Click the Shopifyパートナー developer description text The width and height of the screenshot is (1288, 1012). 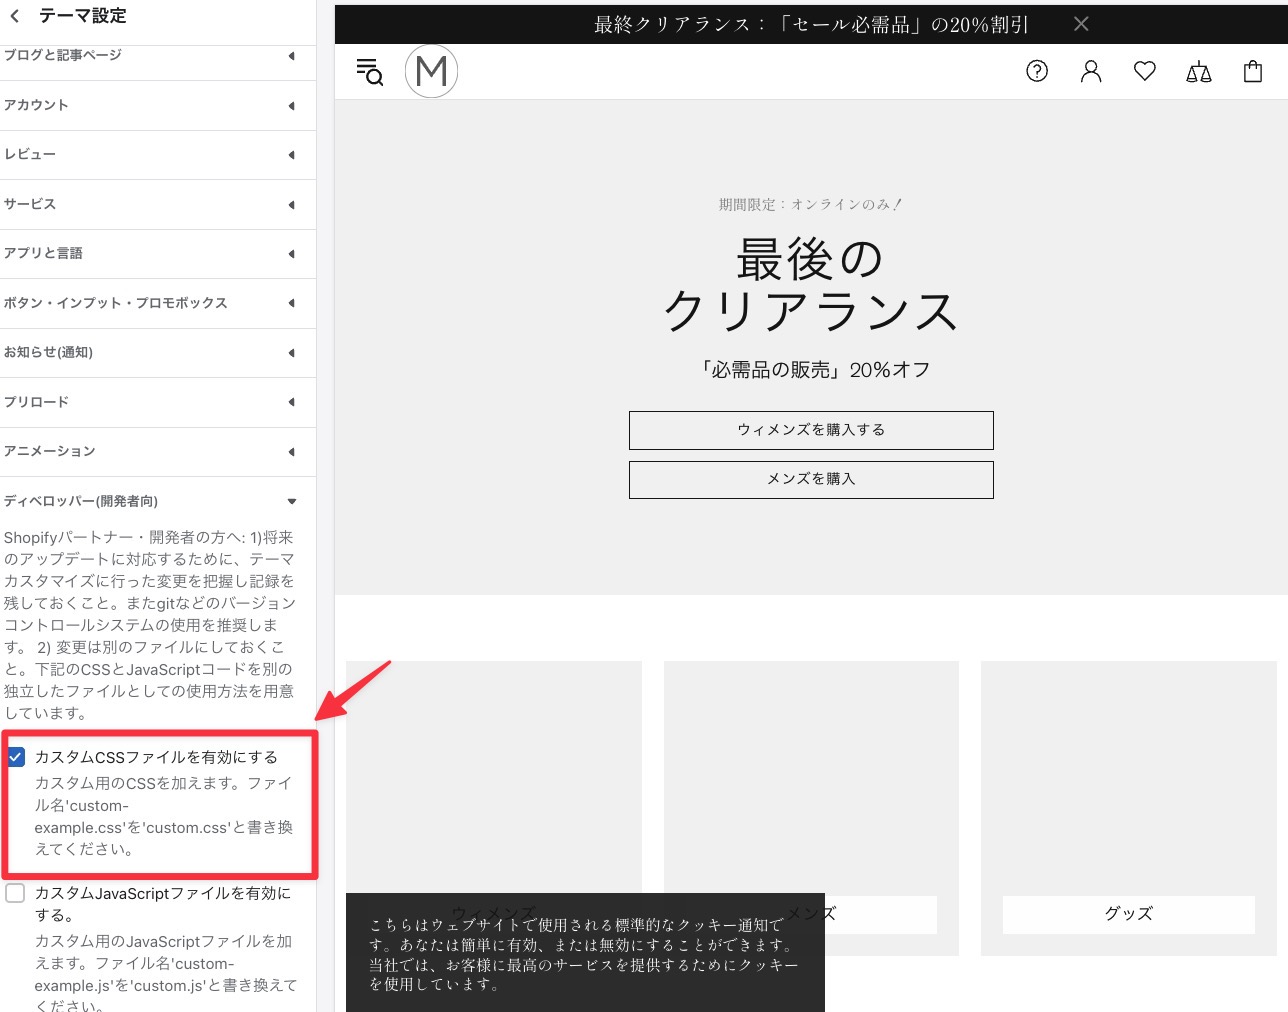150,625
